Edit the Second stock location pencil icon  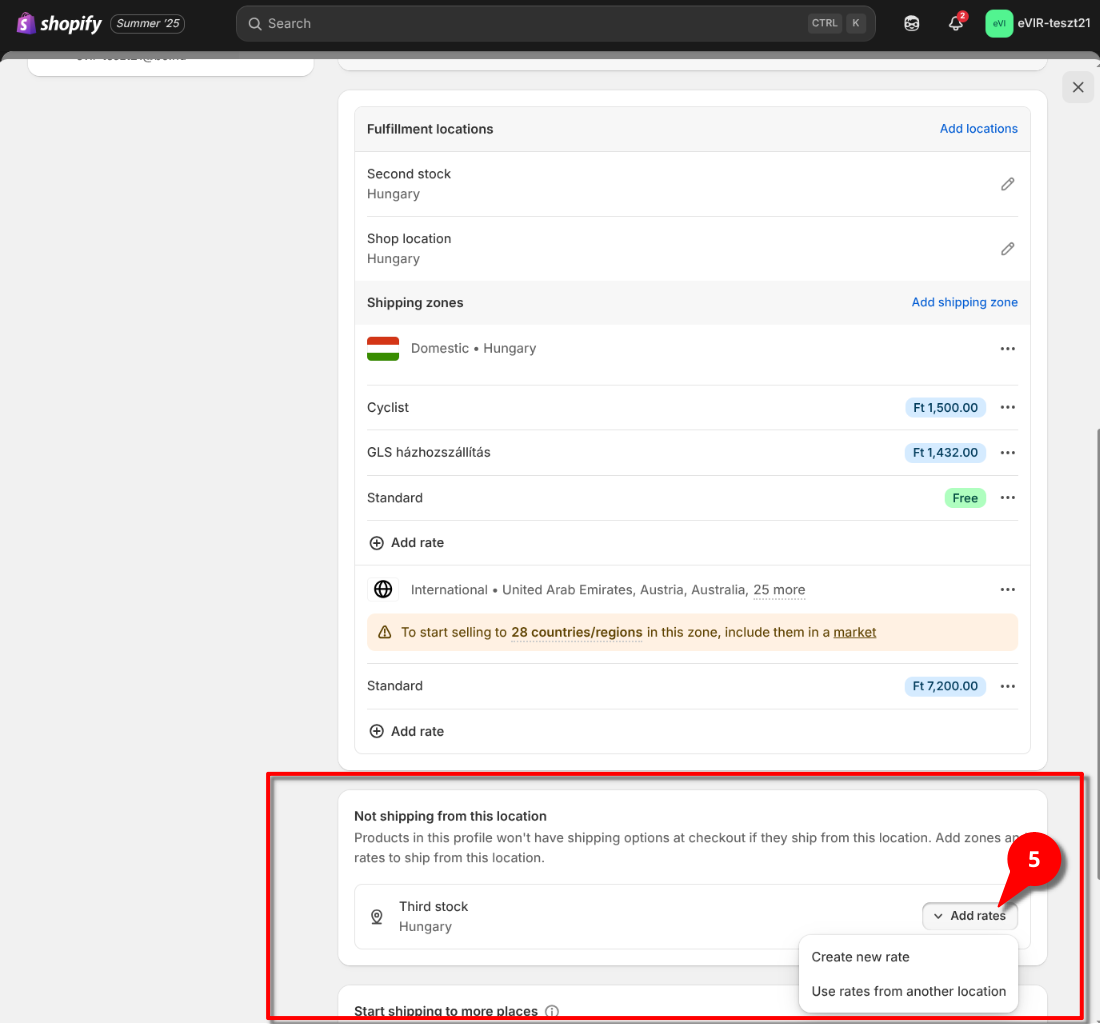1007,184
